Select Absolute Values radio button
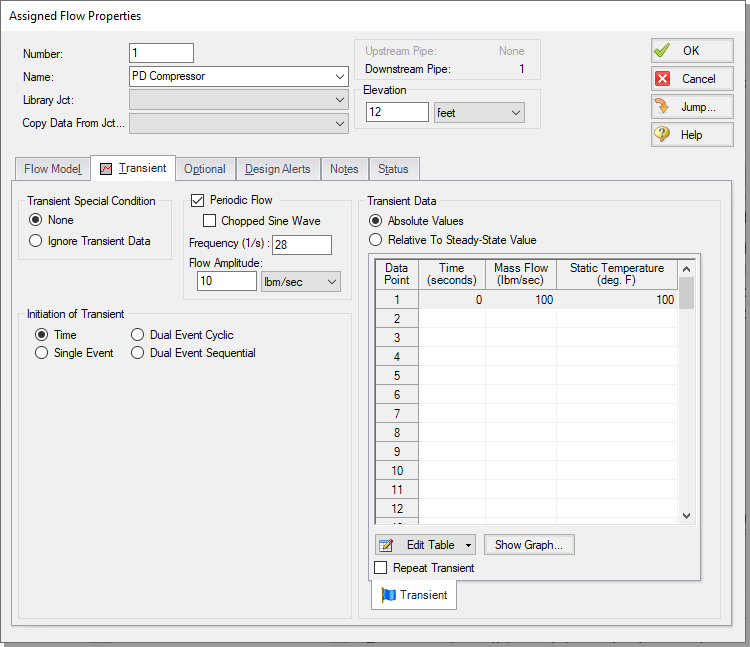 (x=375, y=221)
